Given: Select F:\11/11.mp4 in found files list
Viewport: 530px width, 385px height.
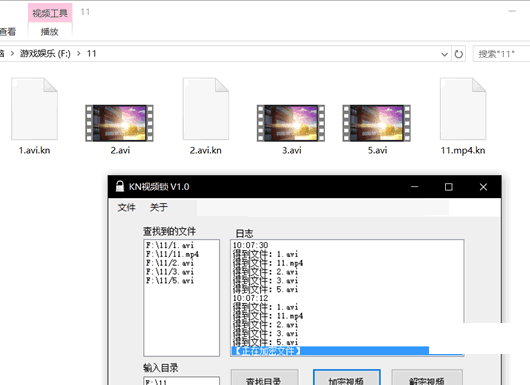Looking at the screenshot, I should click(x=172, y=254).
